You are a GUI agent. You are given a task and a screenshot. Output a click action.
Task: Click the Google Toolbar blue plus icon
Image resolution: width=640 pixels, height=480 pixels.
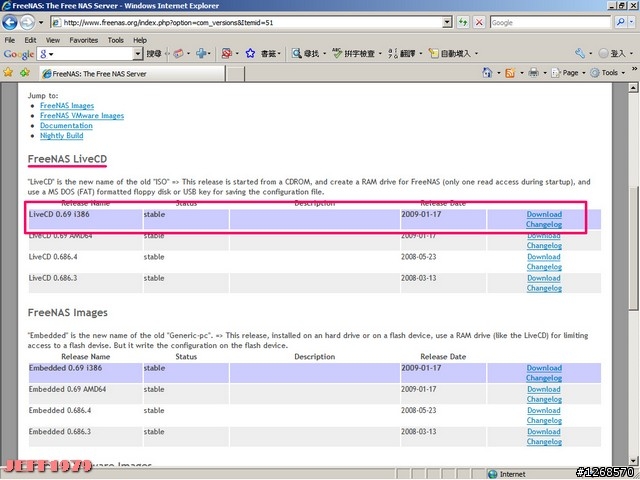tap(201, 53)
